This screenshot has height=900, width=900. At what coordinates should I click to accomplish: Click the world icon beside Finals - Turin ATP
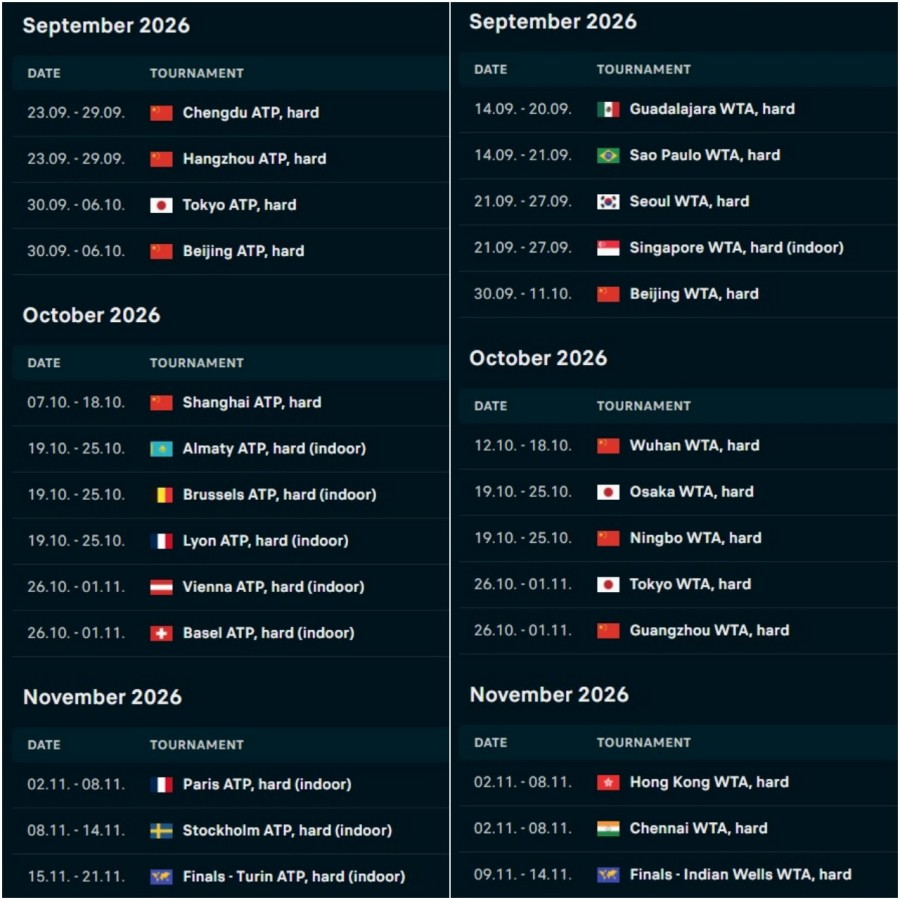coord(161,876)
